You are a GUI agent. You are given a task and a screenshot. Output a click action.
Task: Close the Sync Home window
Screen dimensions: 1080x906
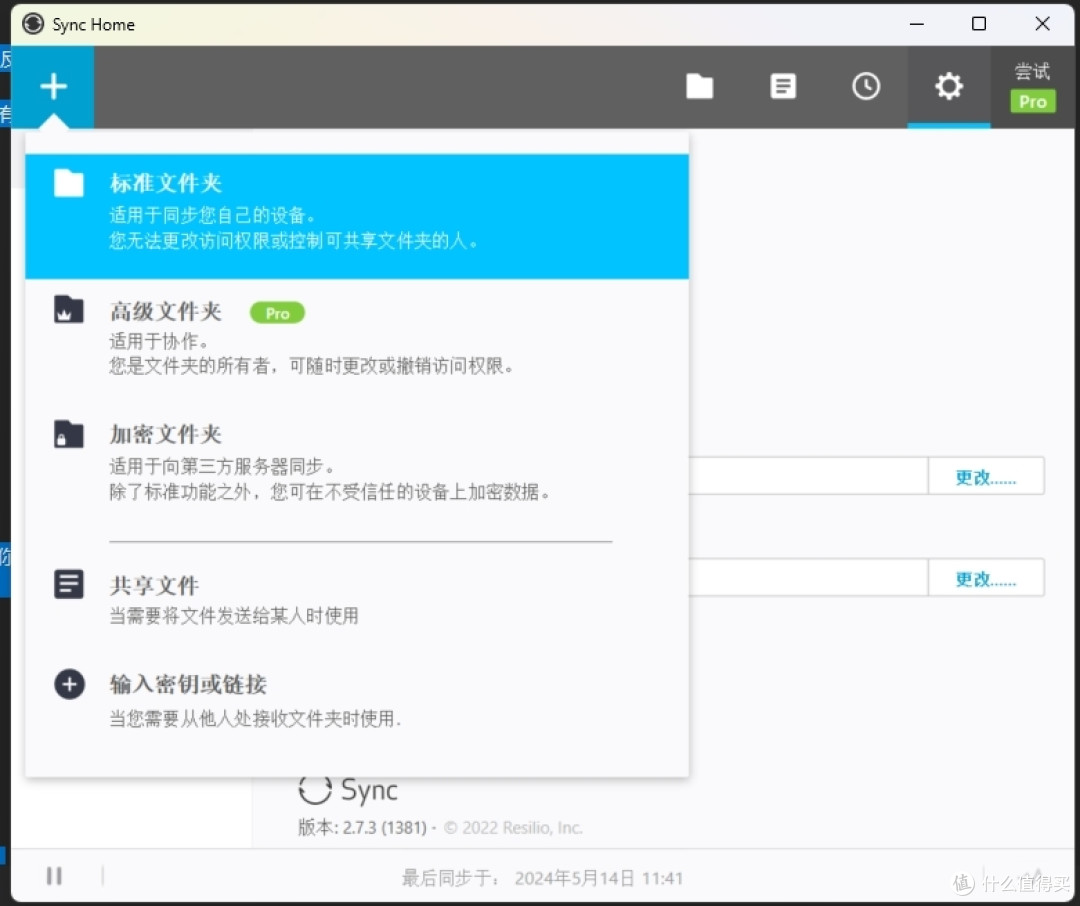pos(1042,24)
